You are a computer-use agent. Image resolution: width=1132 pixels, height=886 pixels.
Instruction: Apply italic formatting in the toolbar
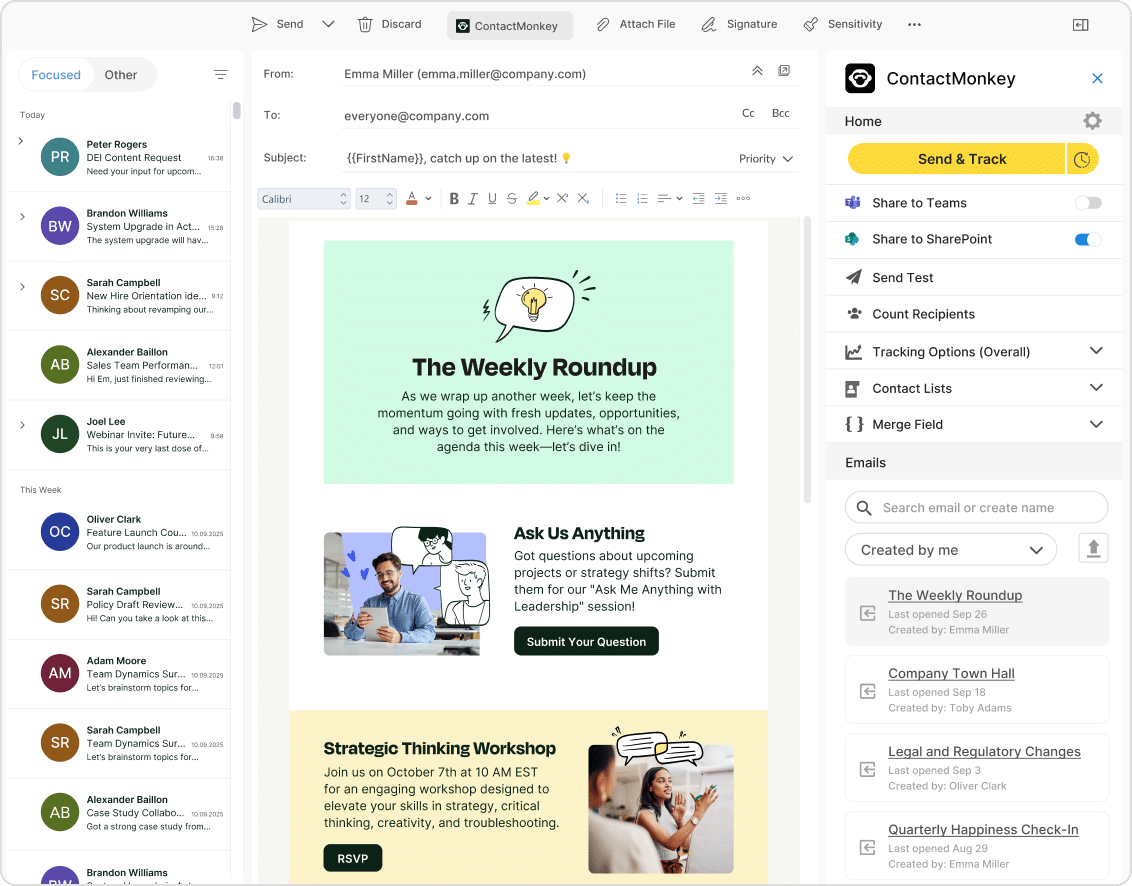(473, 199)
